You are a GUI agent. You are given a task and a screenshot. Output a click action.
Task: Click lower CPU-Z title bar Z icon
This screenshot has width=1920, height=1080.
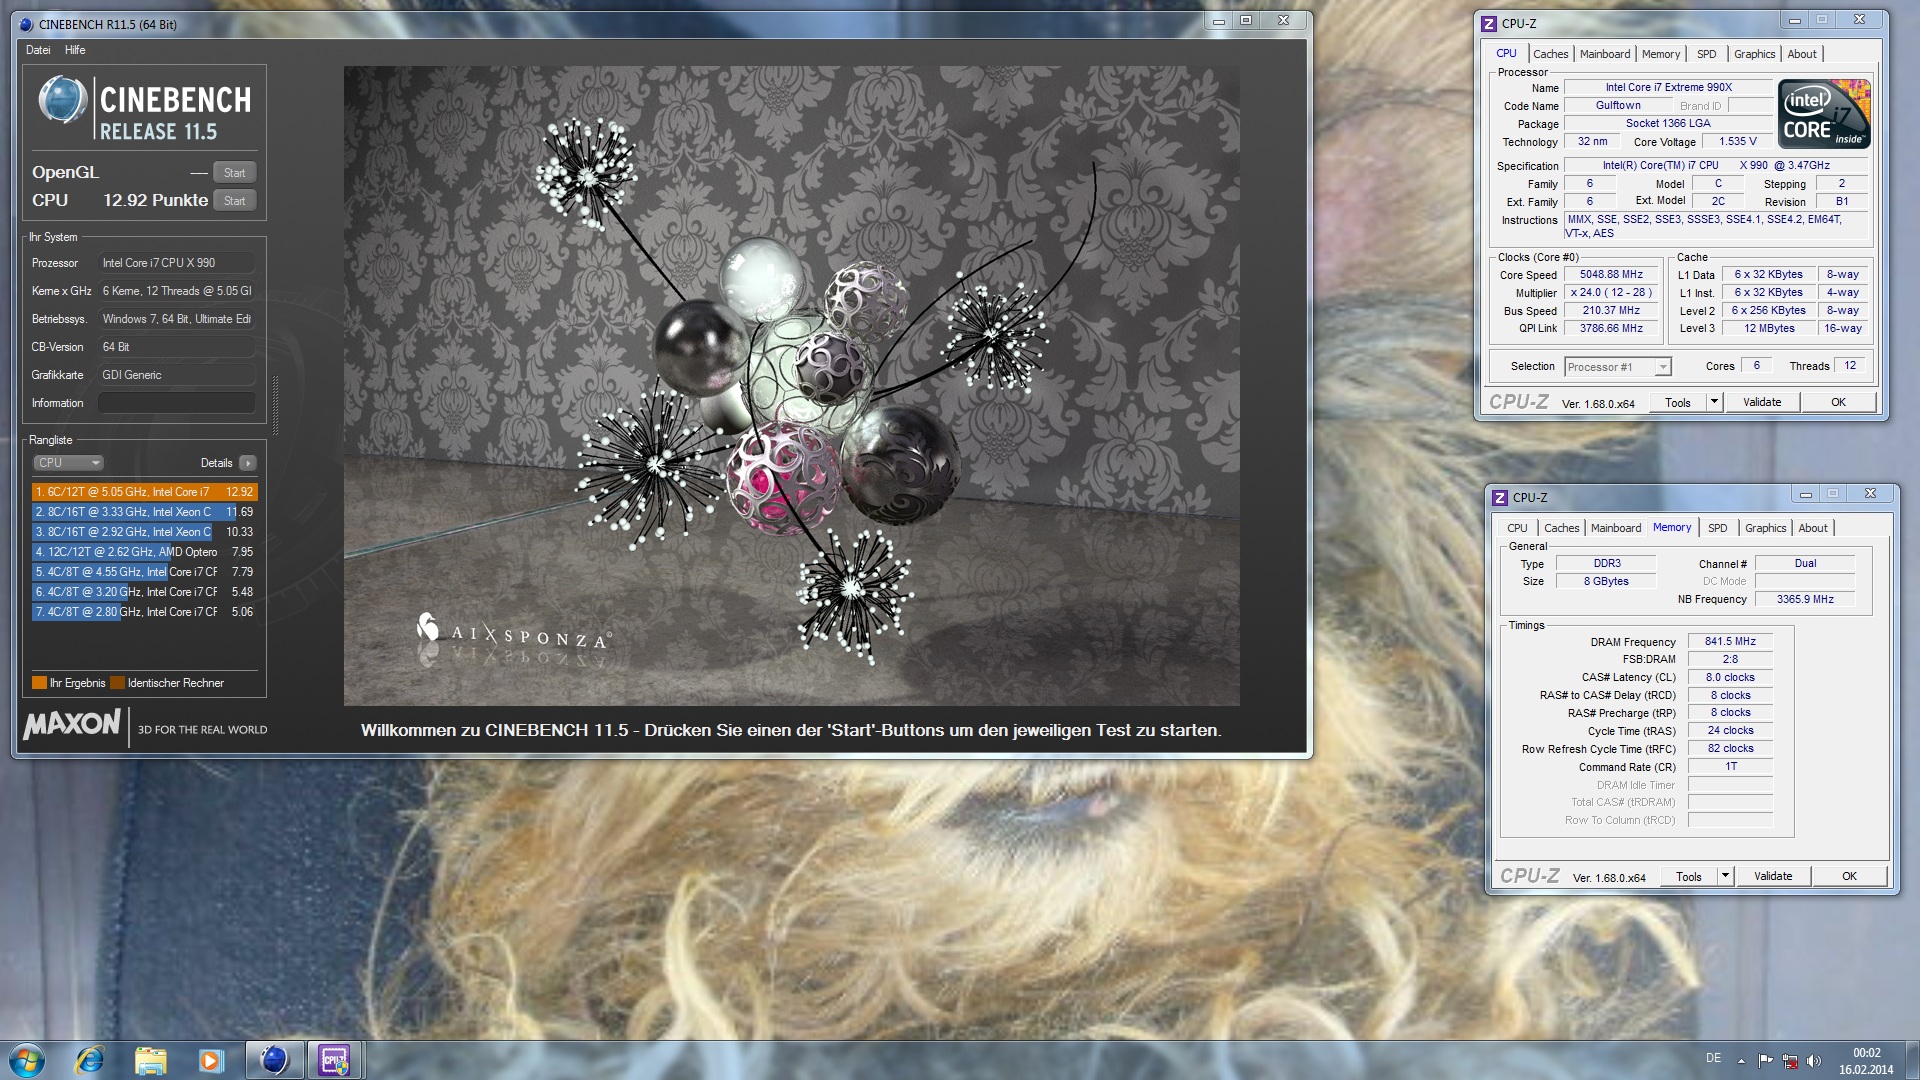click(x=1500, y=497)
